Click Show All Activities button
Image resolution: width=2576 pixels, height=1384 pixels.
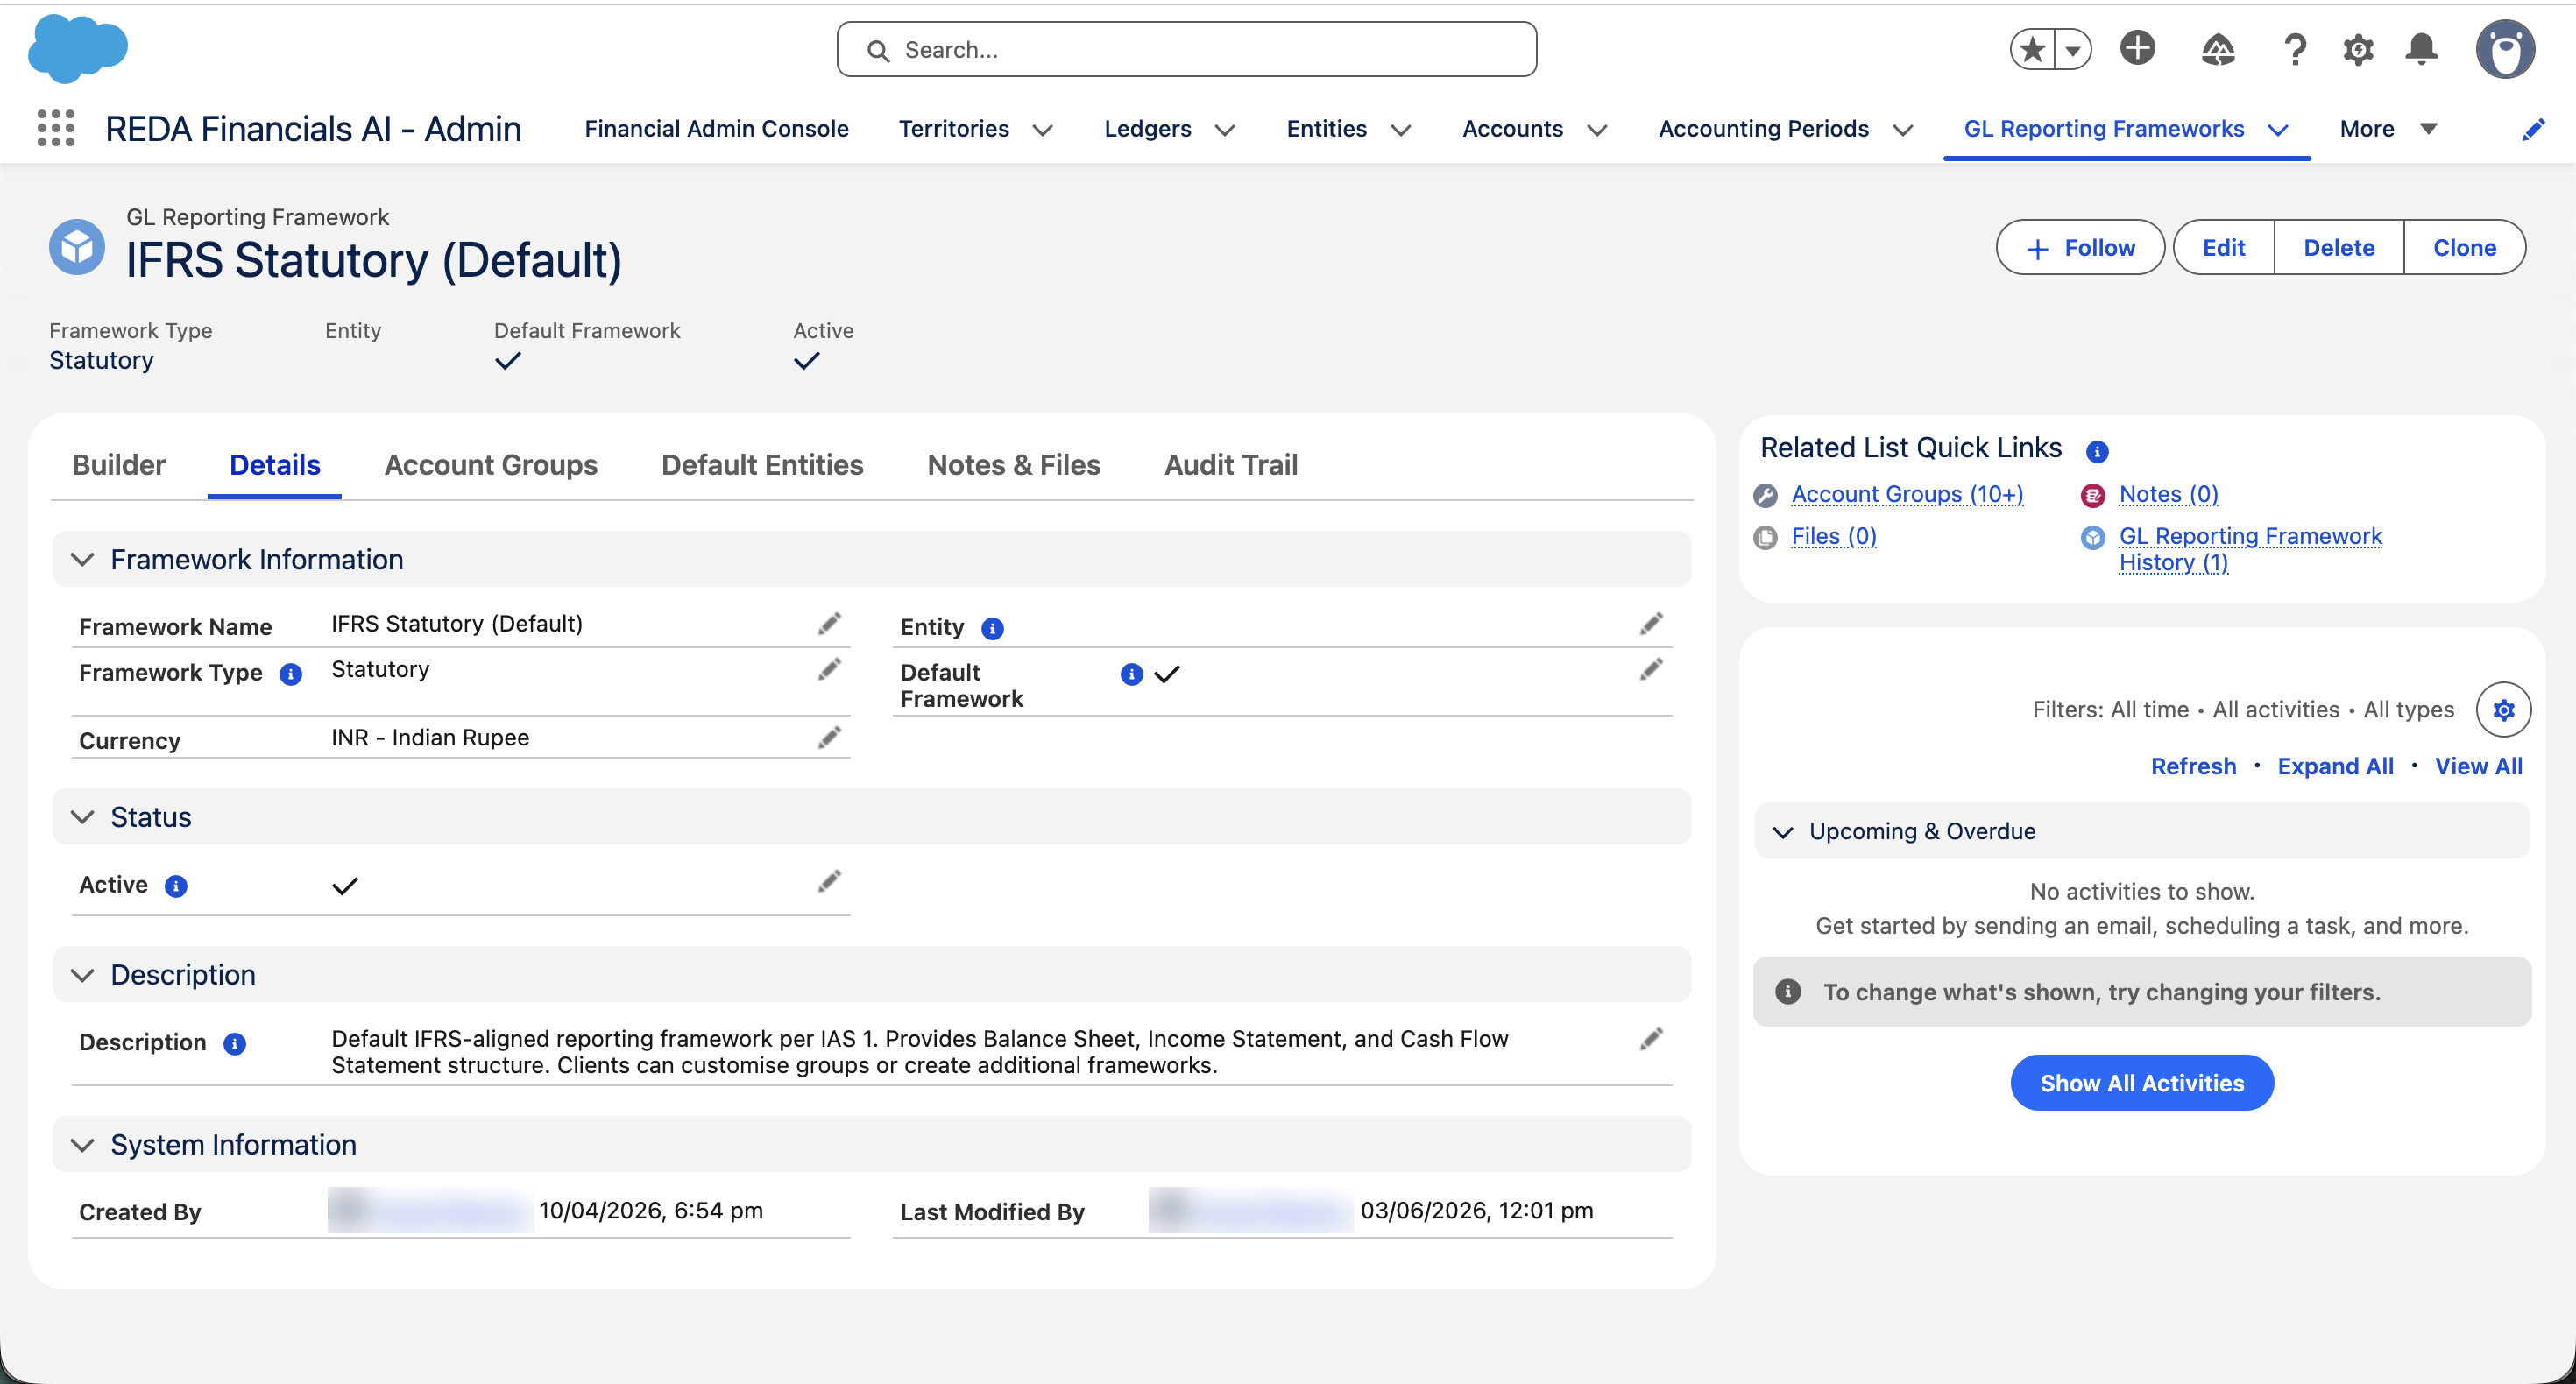[2142, 1083]
